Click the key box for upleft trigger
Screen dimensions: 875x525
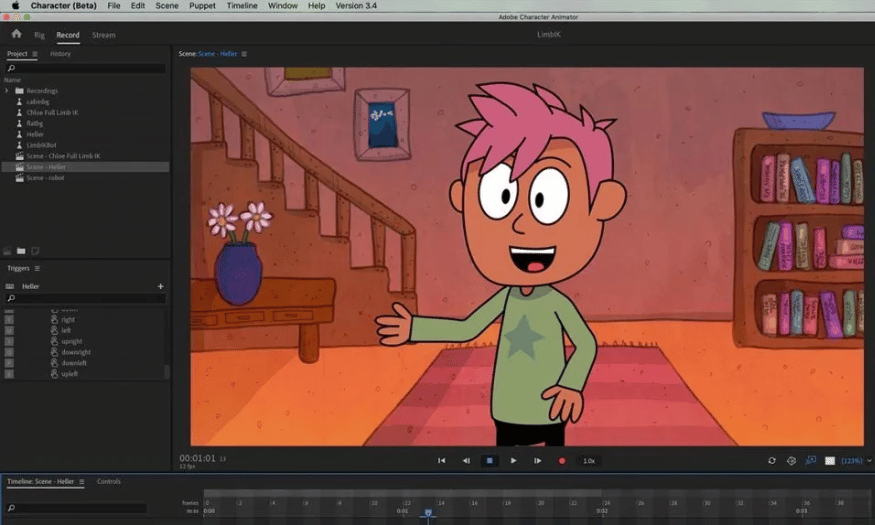point(9,374)
